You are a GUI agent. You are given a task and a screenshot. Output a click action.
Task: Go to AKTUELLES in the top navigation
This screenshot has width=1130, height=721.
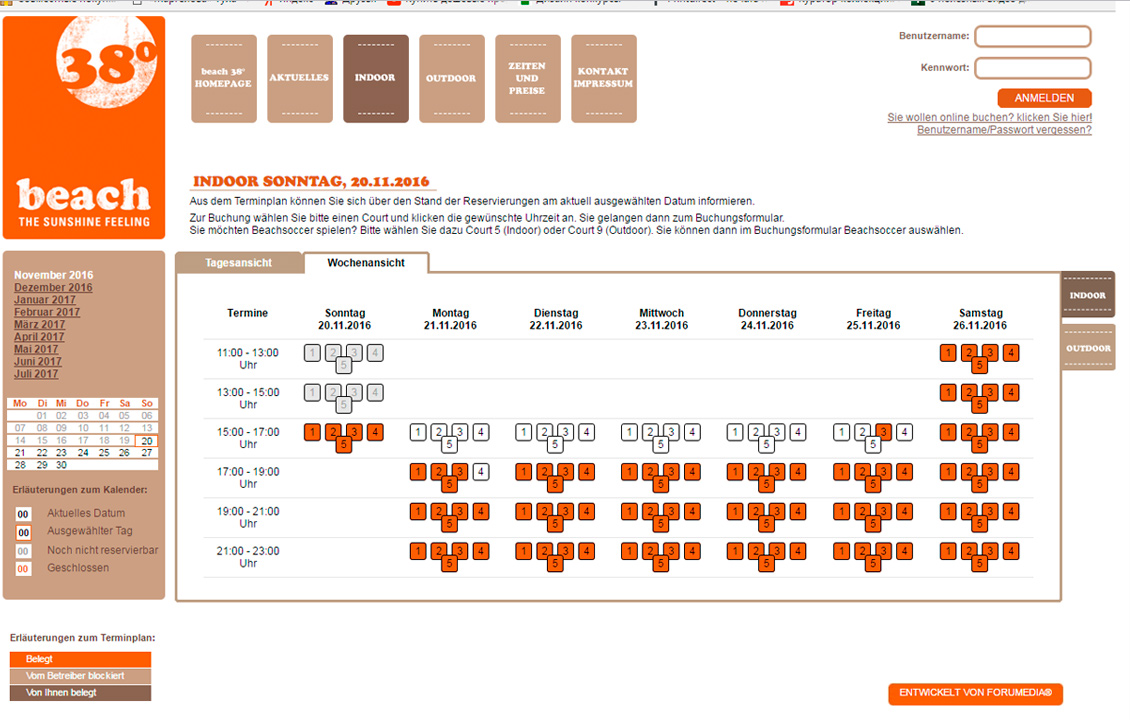[299, 78]
